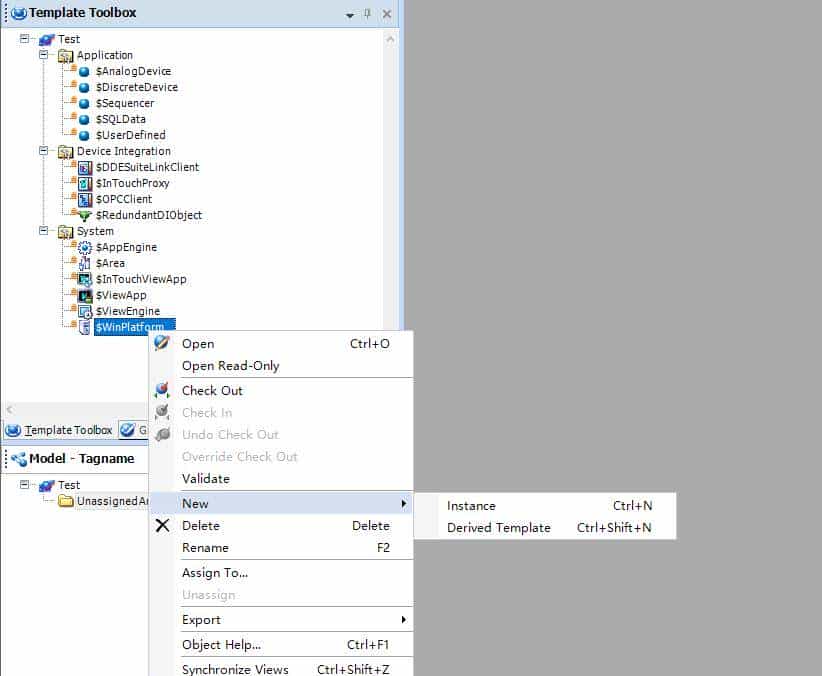822x676 pixels.
Task: Collapse the System tree node
Action: (x=42, y=231)
